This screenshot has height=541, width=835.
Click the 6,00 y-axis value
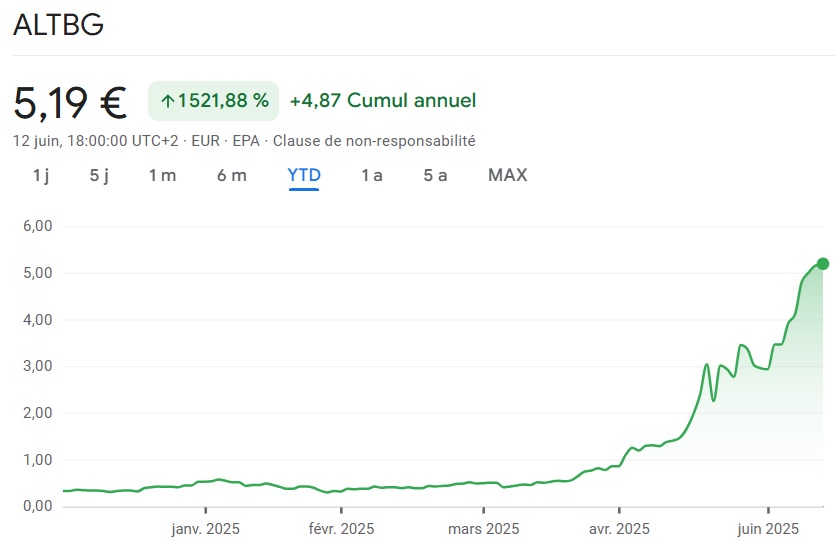pos(38,226)
